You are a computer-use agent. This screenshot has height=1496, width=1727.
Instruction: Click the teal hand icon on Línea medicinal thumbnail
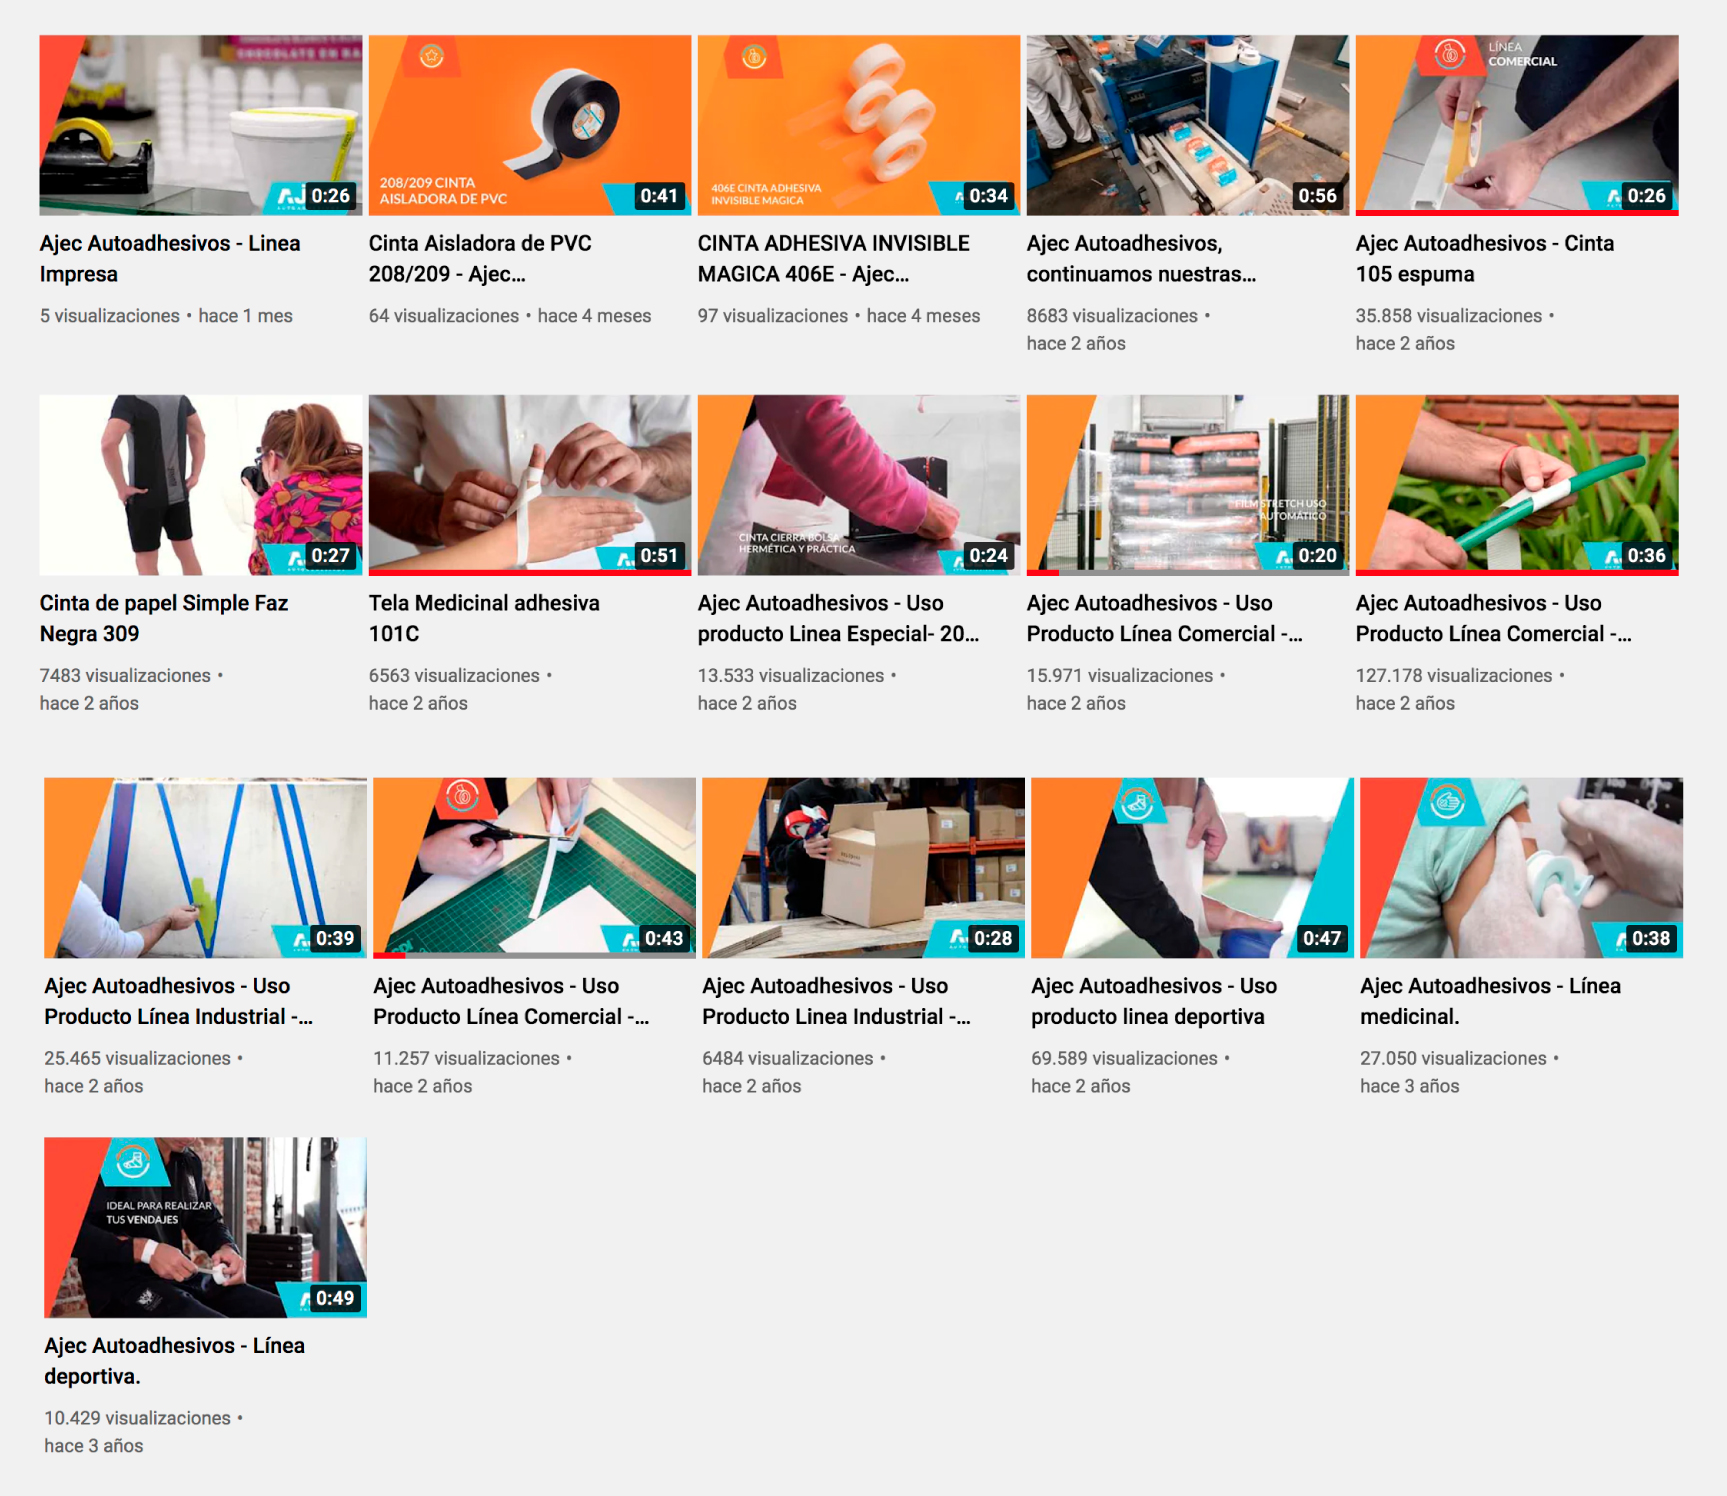[x=1447, y=801]
